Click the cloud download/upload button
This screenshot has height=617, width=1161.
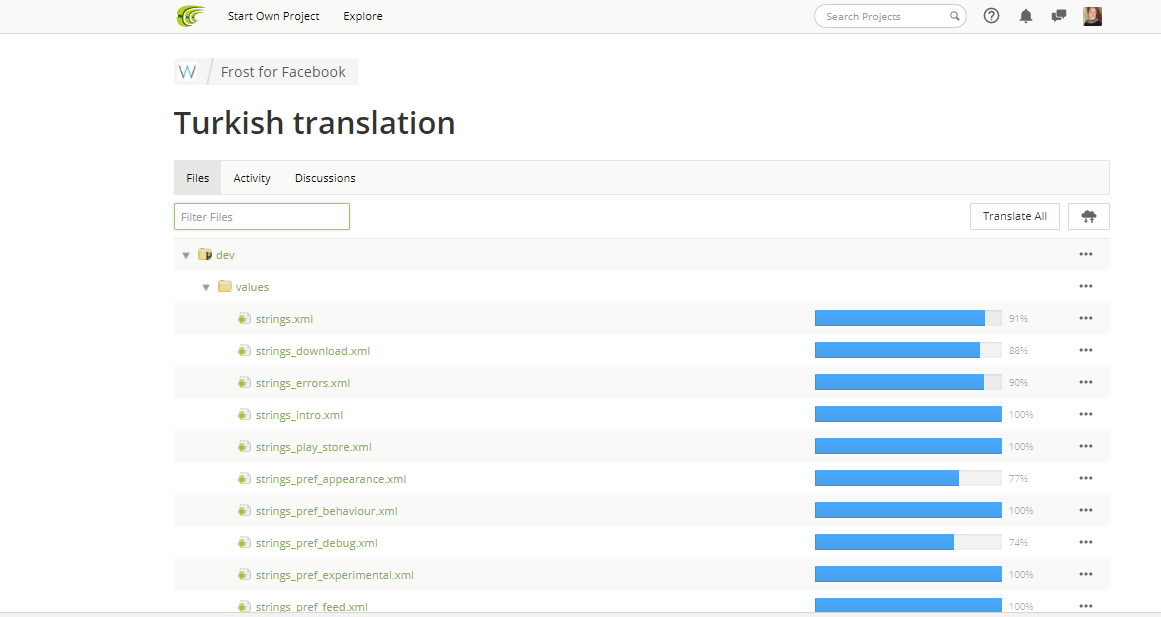pos(1088,216)
